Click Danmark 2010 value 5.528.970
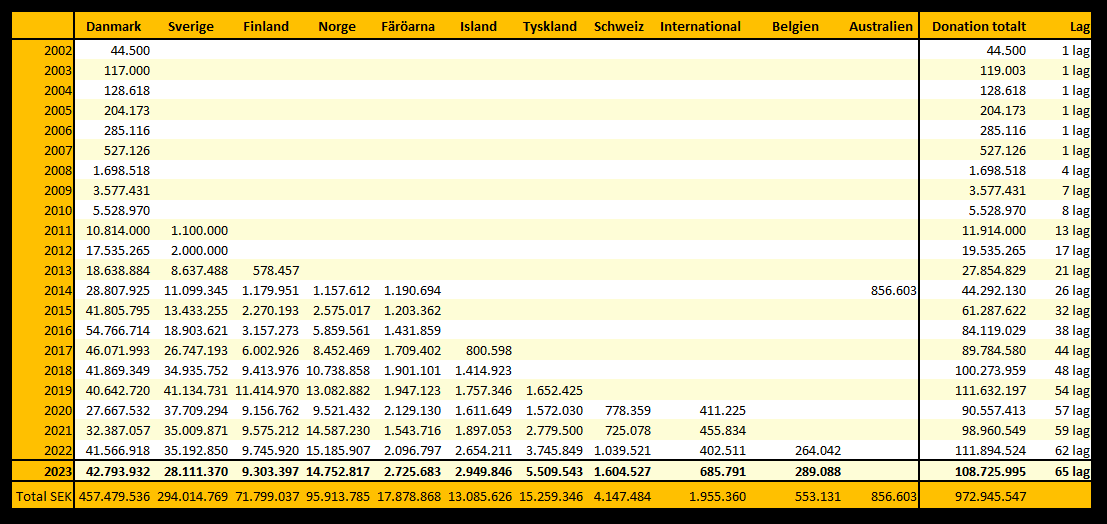The width and height of the screenshot is (1107, 524). click(x=121, y=210)
